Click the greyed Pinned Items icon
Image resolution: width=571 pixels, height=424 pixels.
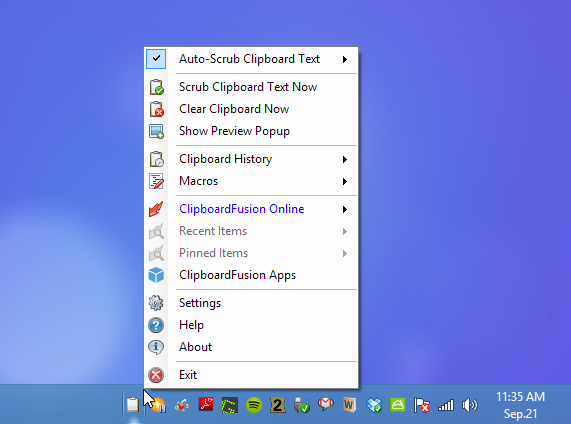156,253
